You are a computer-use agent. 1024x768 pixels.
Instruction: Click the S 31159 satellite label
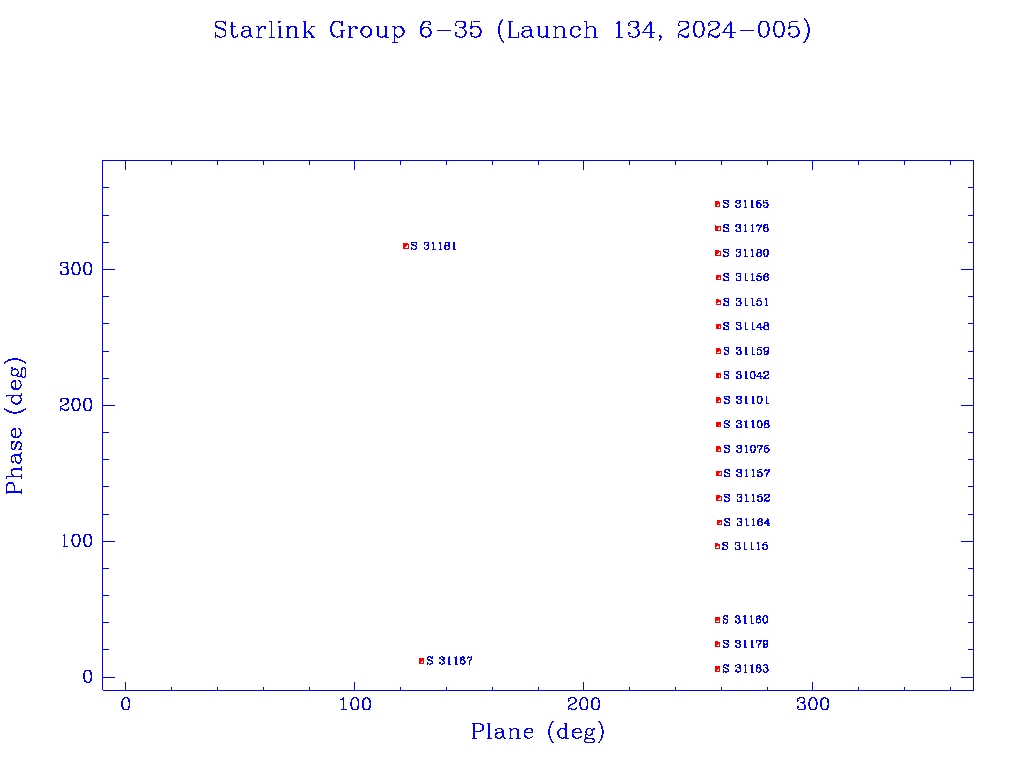[746, 352]
